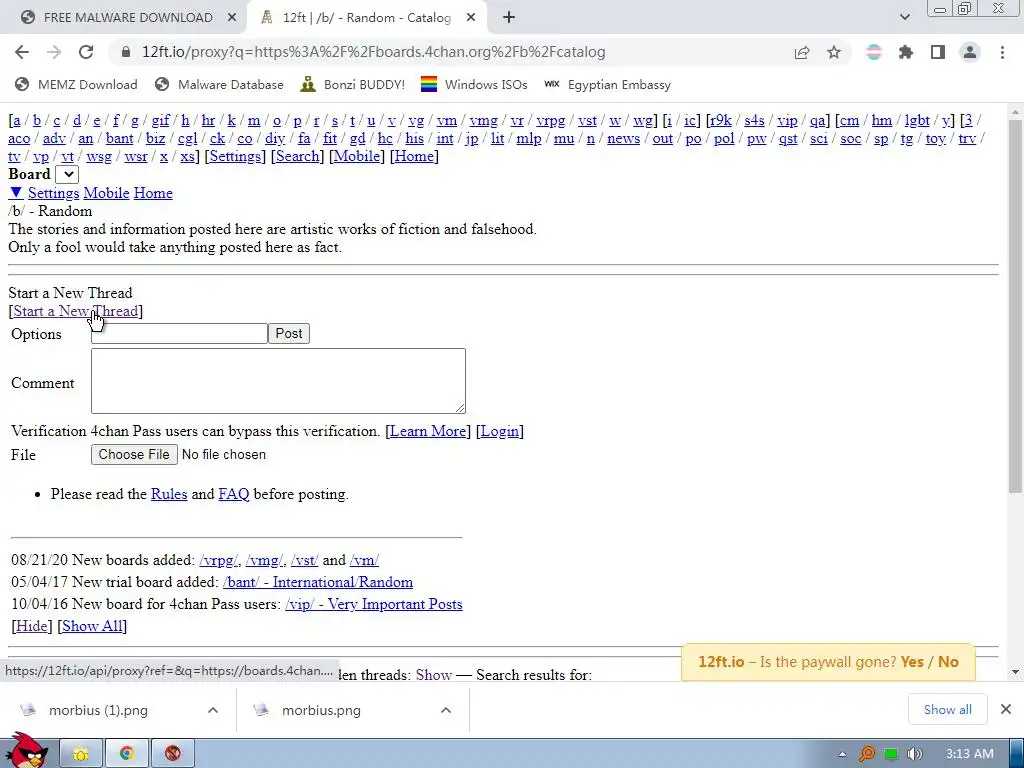Click the Hide announcements link
This screenshot has width=1024, height=768.
31,626
